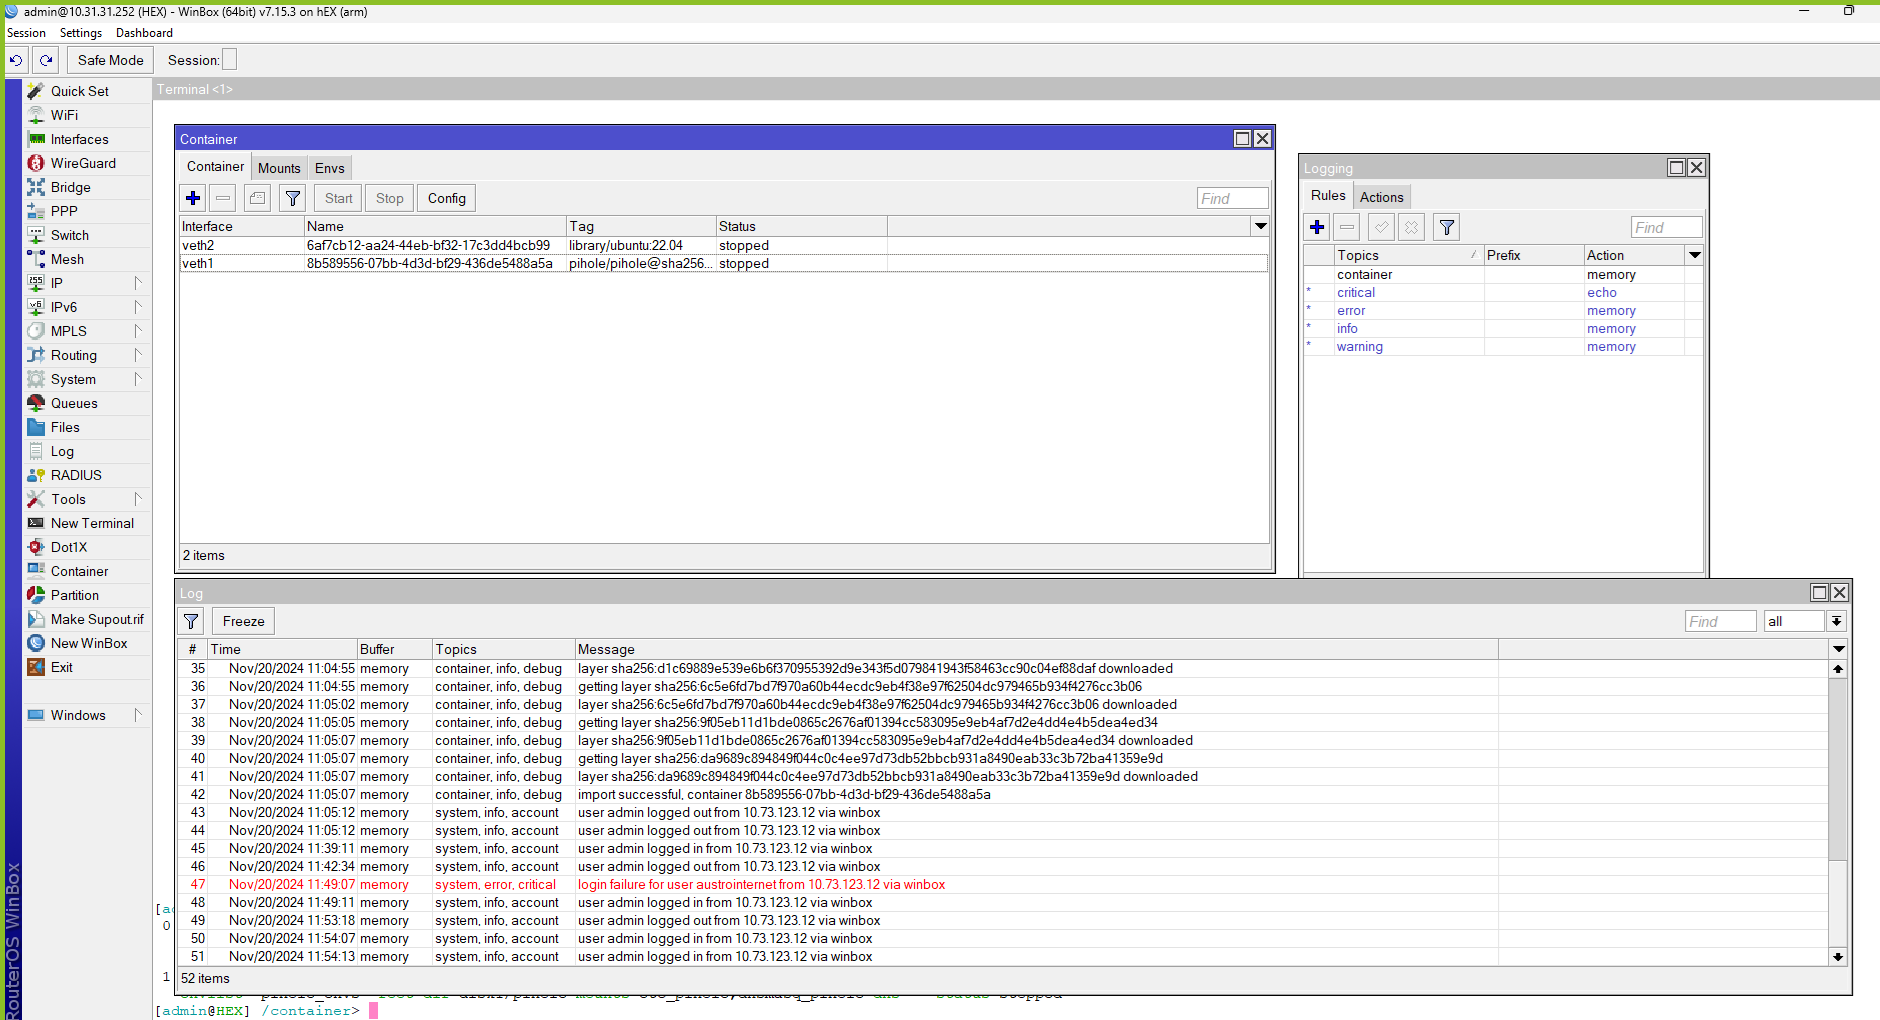Open the filter in the Log window

(191, 621)
